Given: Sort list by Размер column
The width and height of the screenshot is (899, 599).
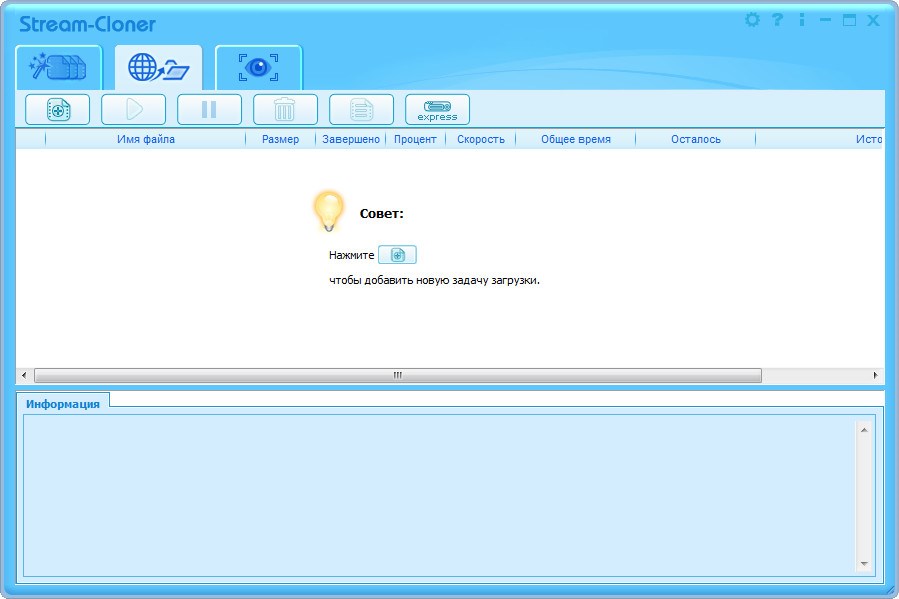Looking at the screenshot, I should 280,139.
